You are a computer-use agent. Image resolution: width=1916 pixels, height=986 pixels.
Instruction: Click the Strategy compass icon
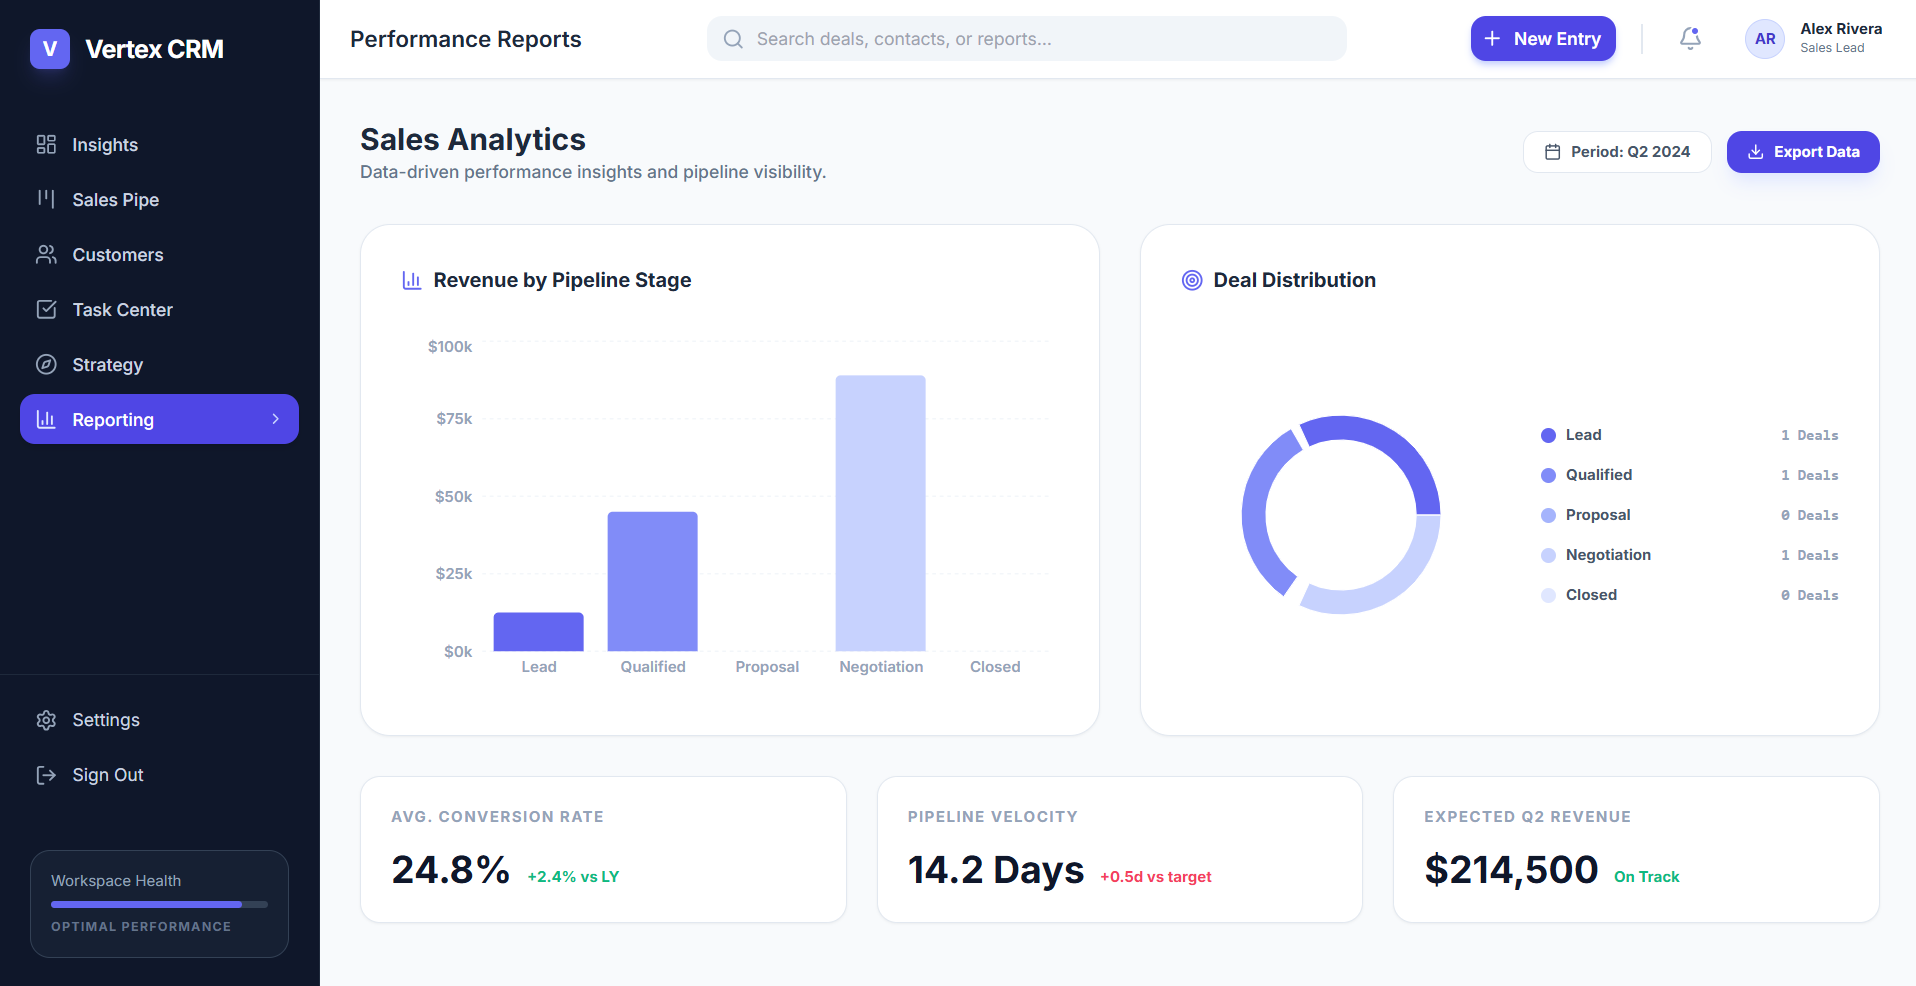tap(46, 365)
